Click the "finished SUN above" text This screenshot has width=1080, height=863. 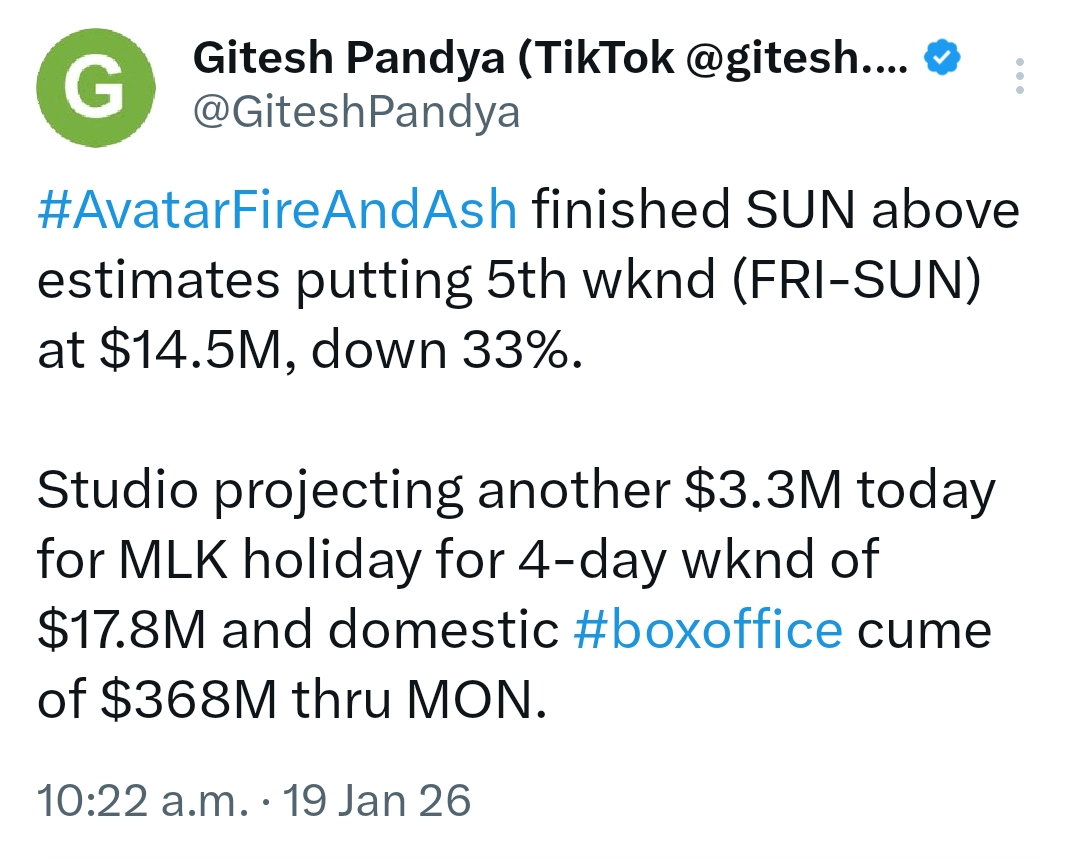(775, 212)
